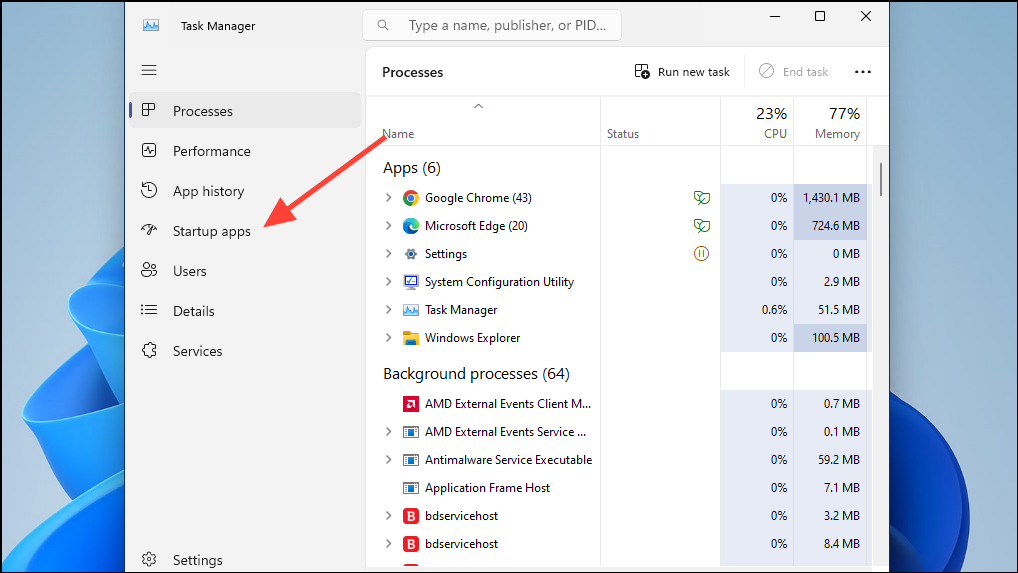
Task: Click the Antimalware Service Executable icon
Action: [410, 460]
